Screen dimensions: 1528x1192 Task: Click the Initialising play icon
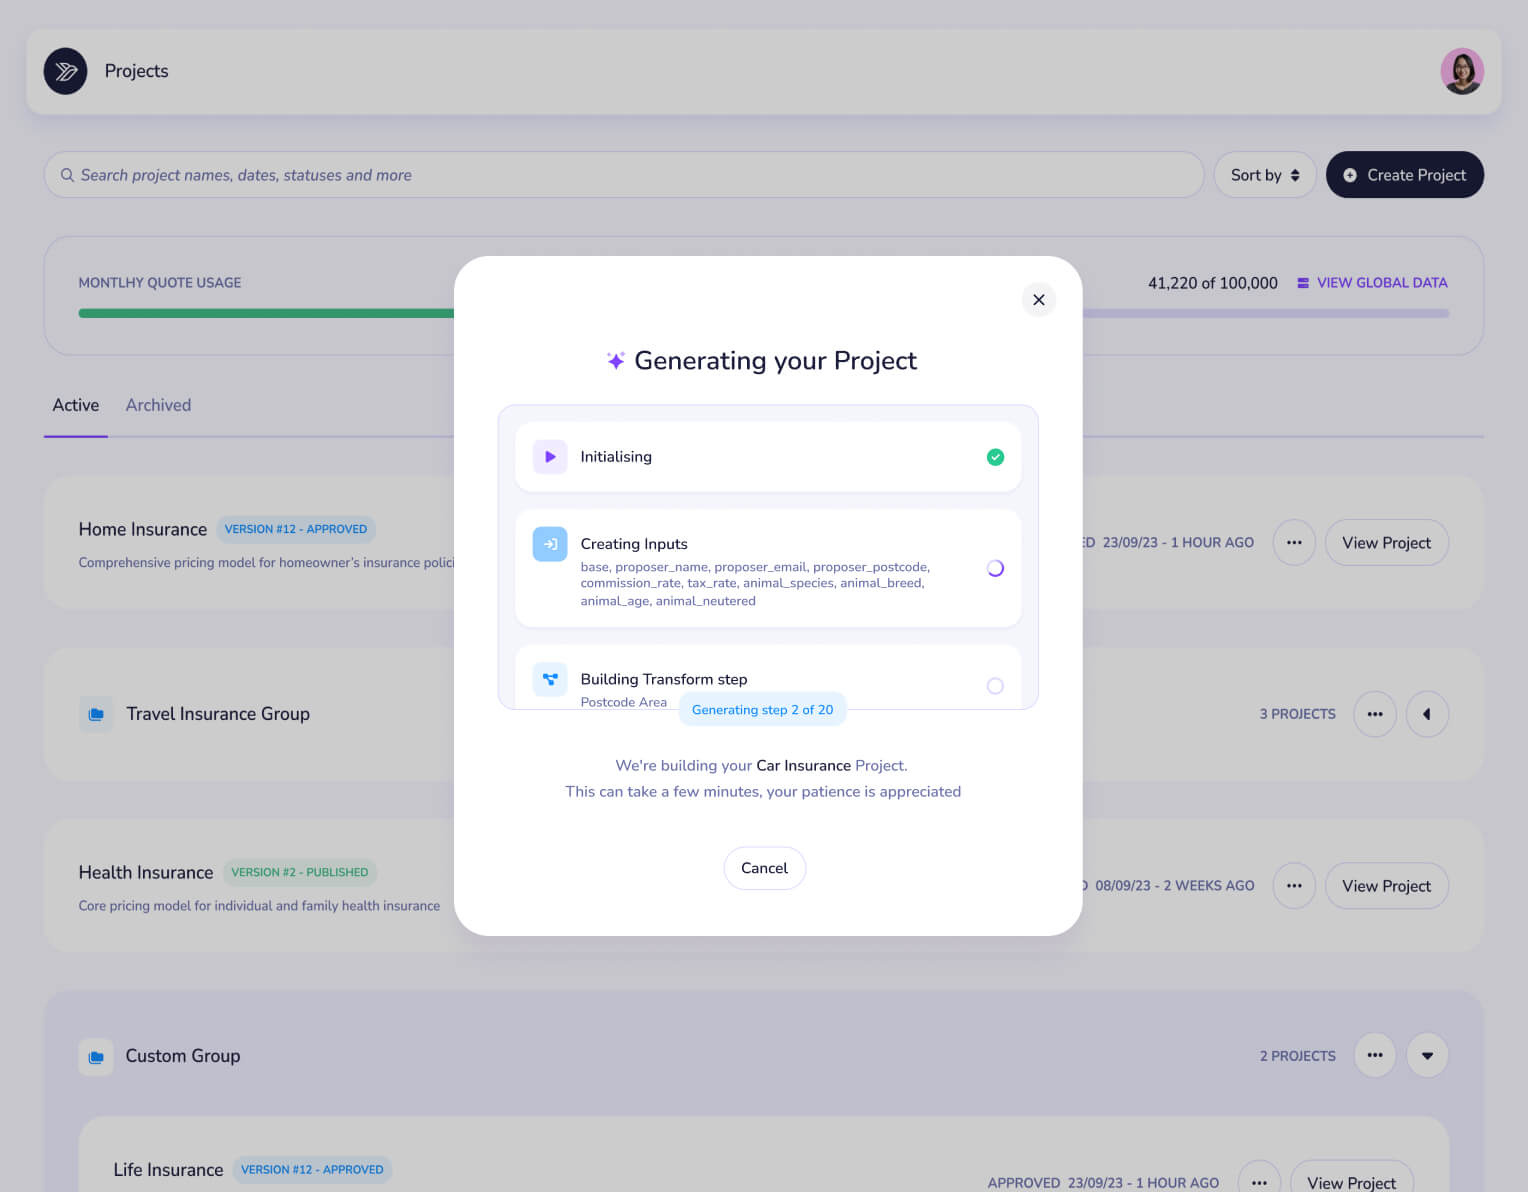550,457
